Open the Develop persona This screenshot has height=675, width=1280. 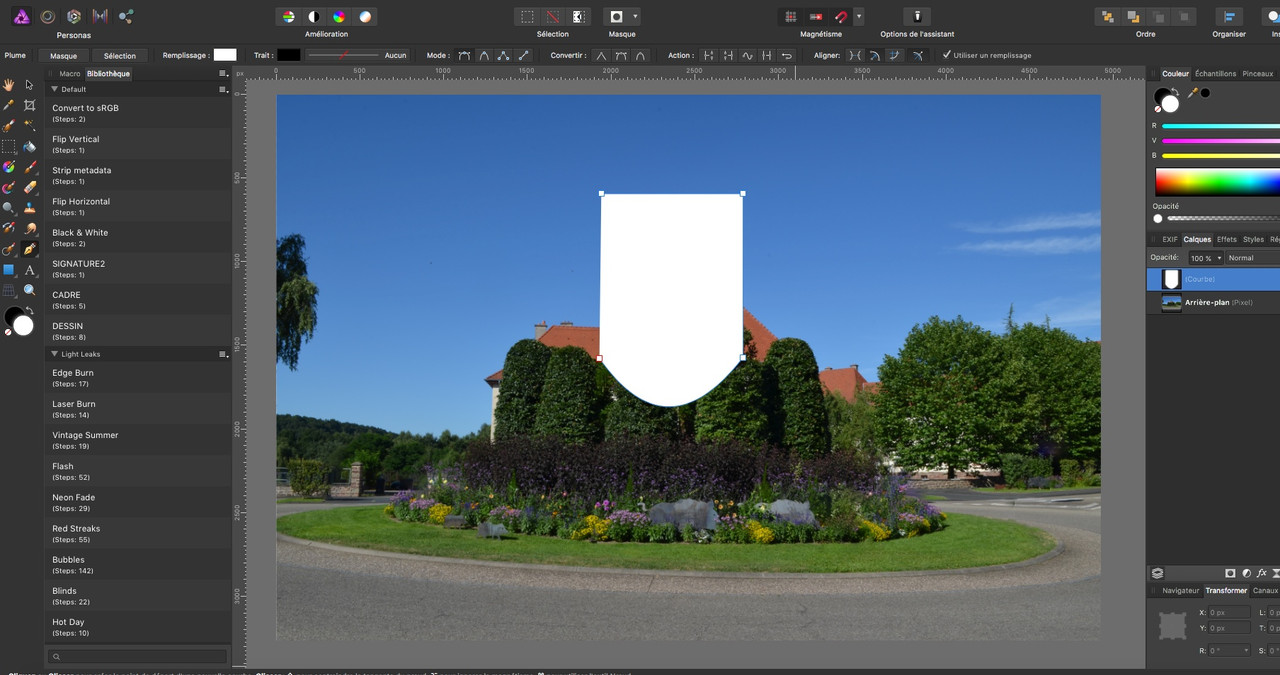coord(73,16)
